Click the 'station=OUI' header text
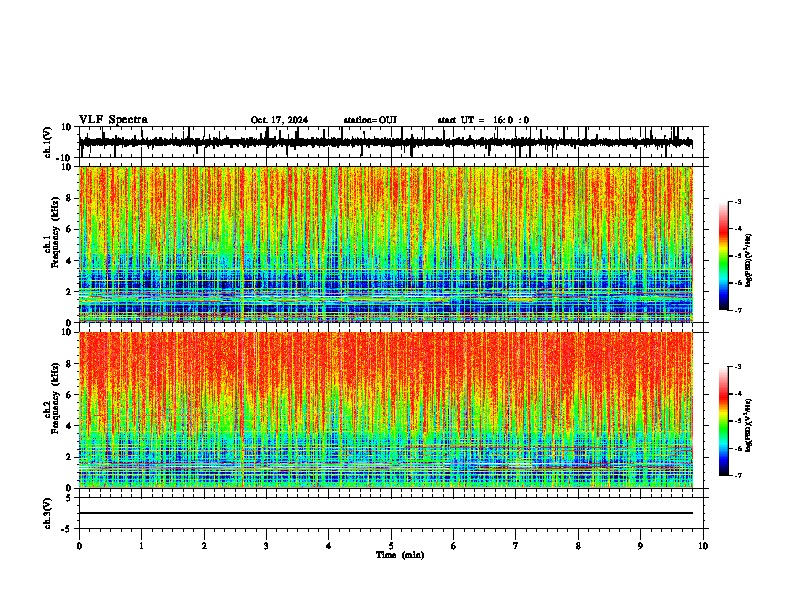This screenshot has height=612, width=792. 370,120
